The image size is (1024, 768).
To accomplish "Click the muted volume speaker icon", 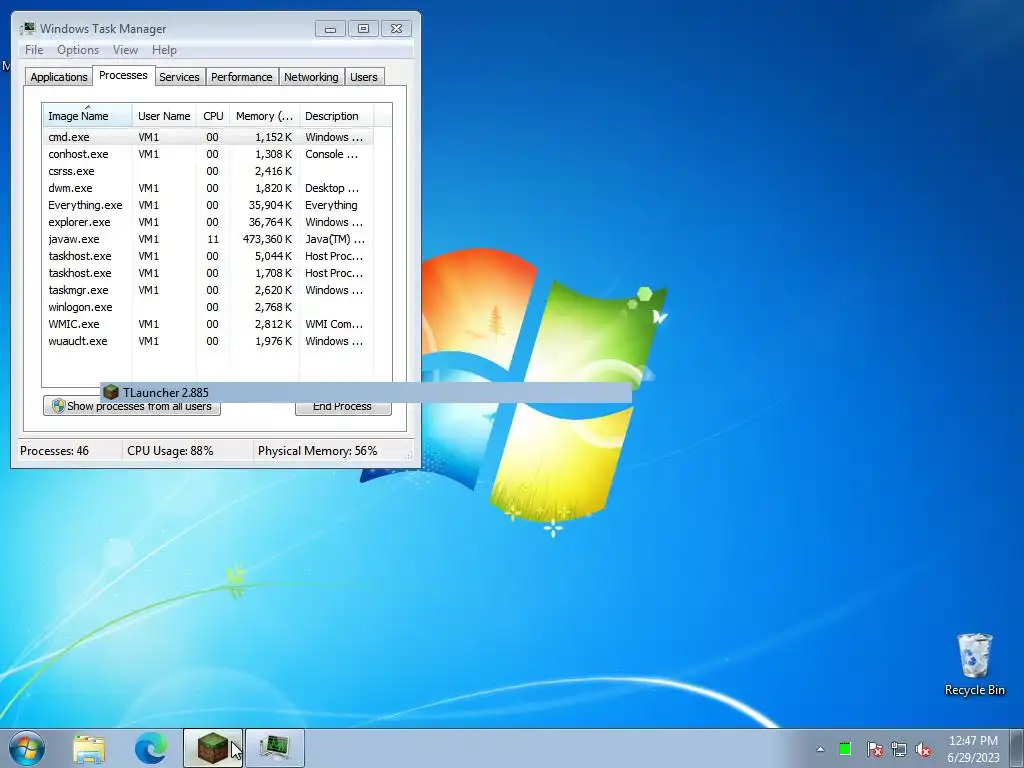I will pos(923,749).
